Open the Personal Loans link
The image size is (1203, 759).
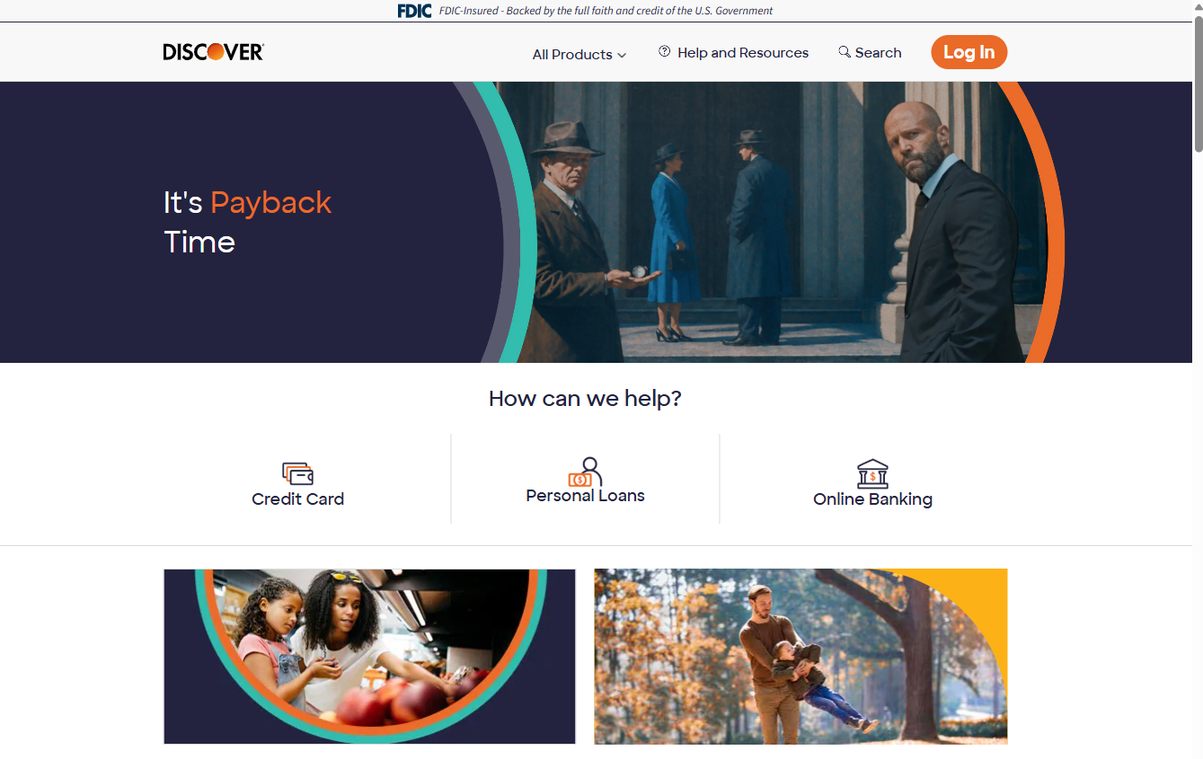[x=585, y=495]
